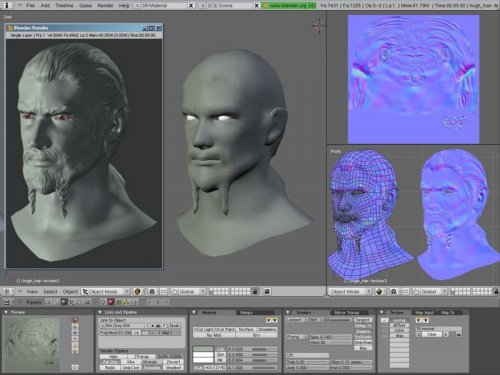Toggle the right viewport layer lock icon
The width and height of the screenshot is (500, 375).
pos(496,292)
